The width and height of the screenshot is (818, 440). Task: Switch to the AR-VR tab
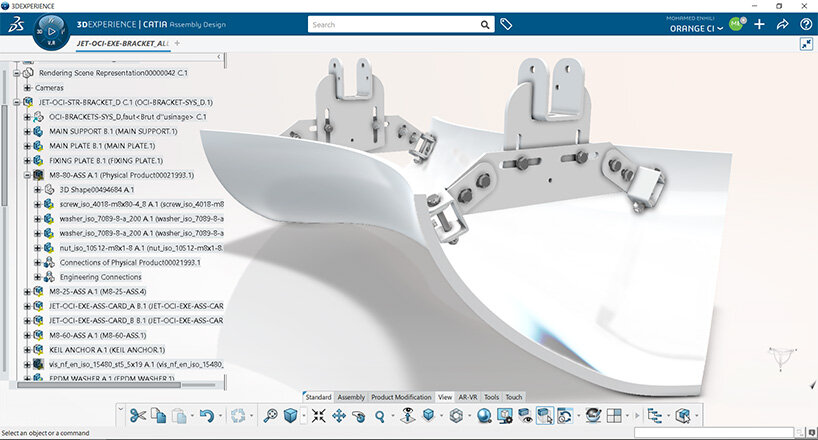[x=469, y=397]
